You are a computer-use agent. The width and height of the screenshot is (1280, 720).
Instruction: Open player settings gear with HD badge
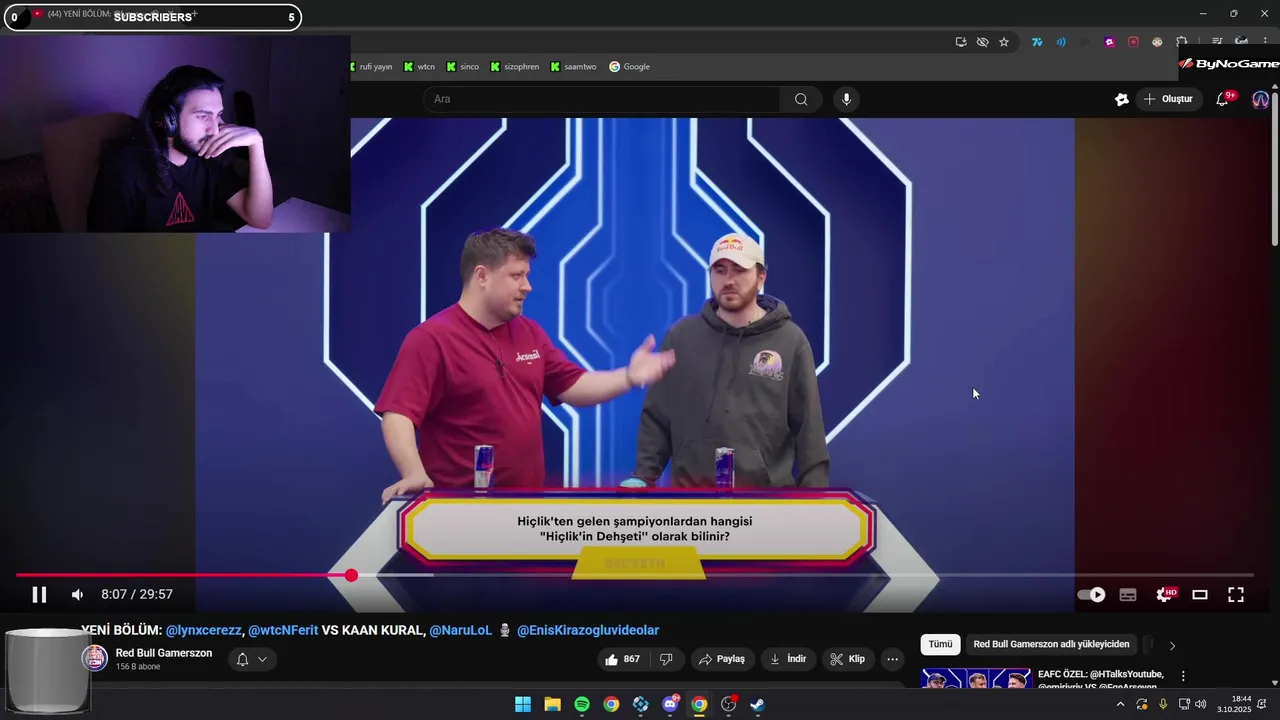[1165, 595]
